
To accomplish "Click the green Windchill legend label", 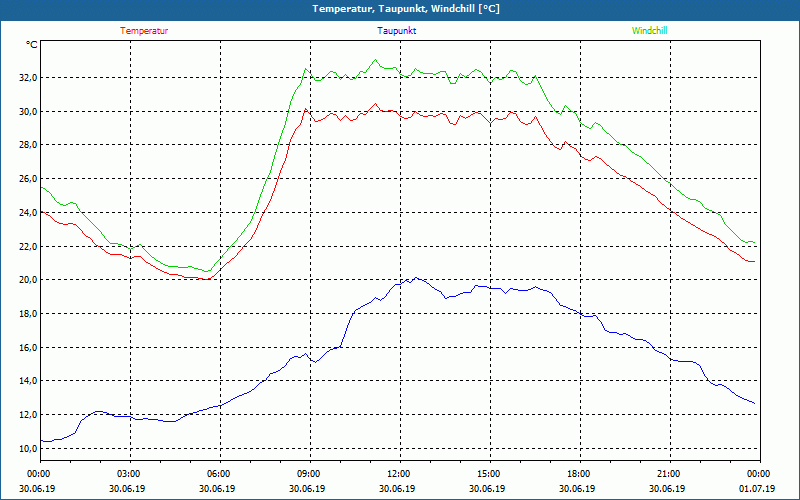I will 649,31.
